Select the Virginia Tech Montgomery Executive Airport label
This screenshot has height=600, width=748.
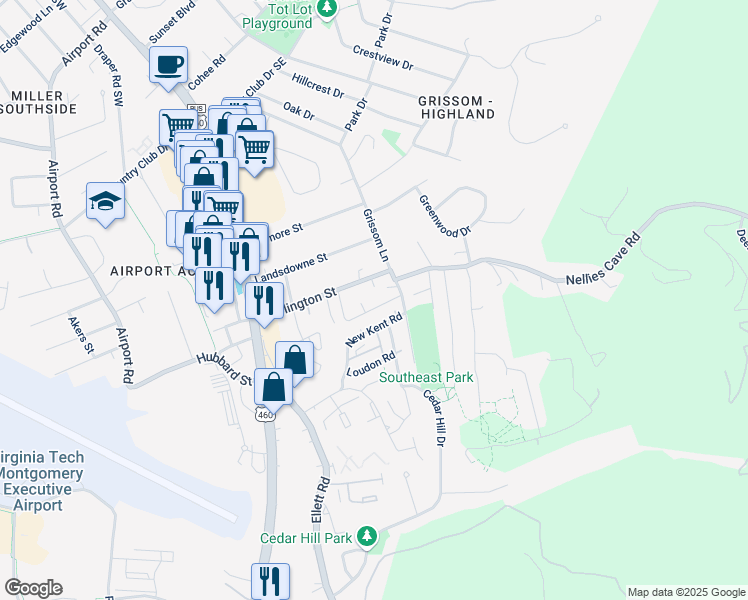[x=41, y=481]
